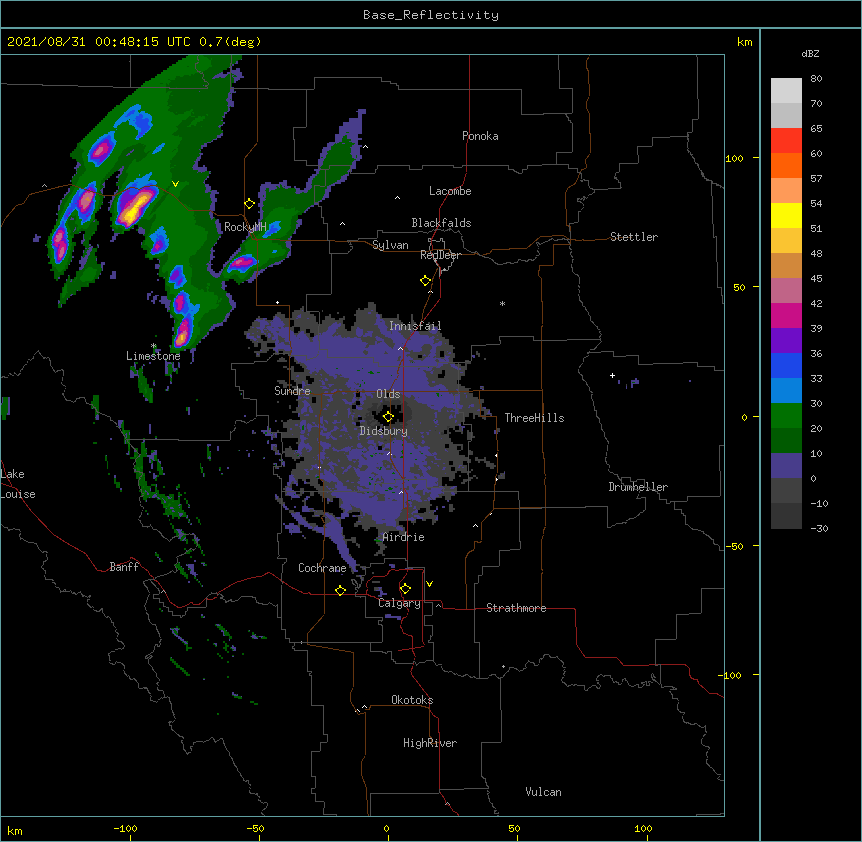Click the white plus marker west of Drumheller

pos(612,375)
